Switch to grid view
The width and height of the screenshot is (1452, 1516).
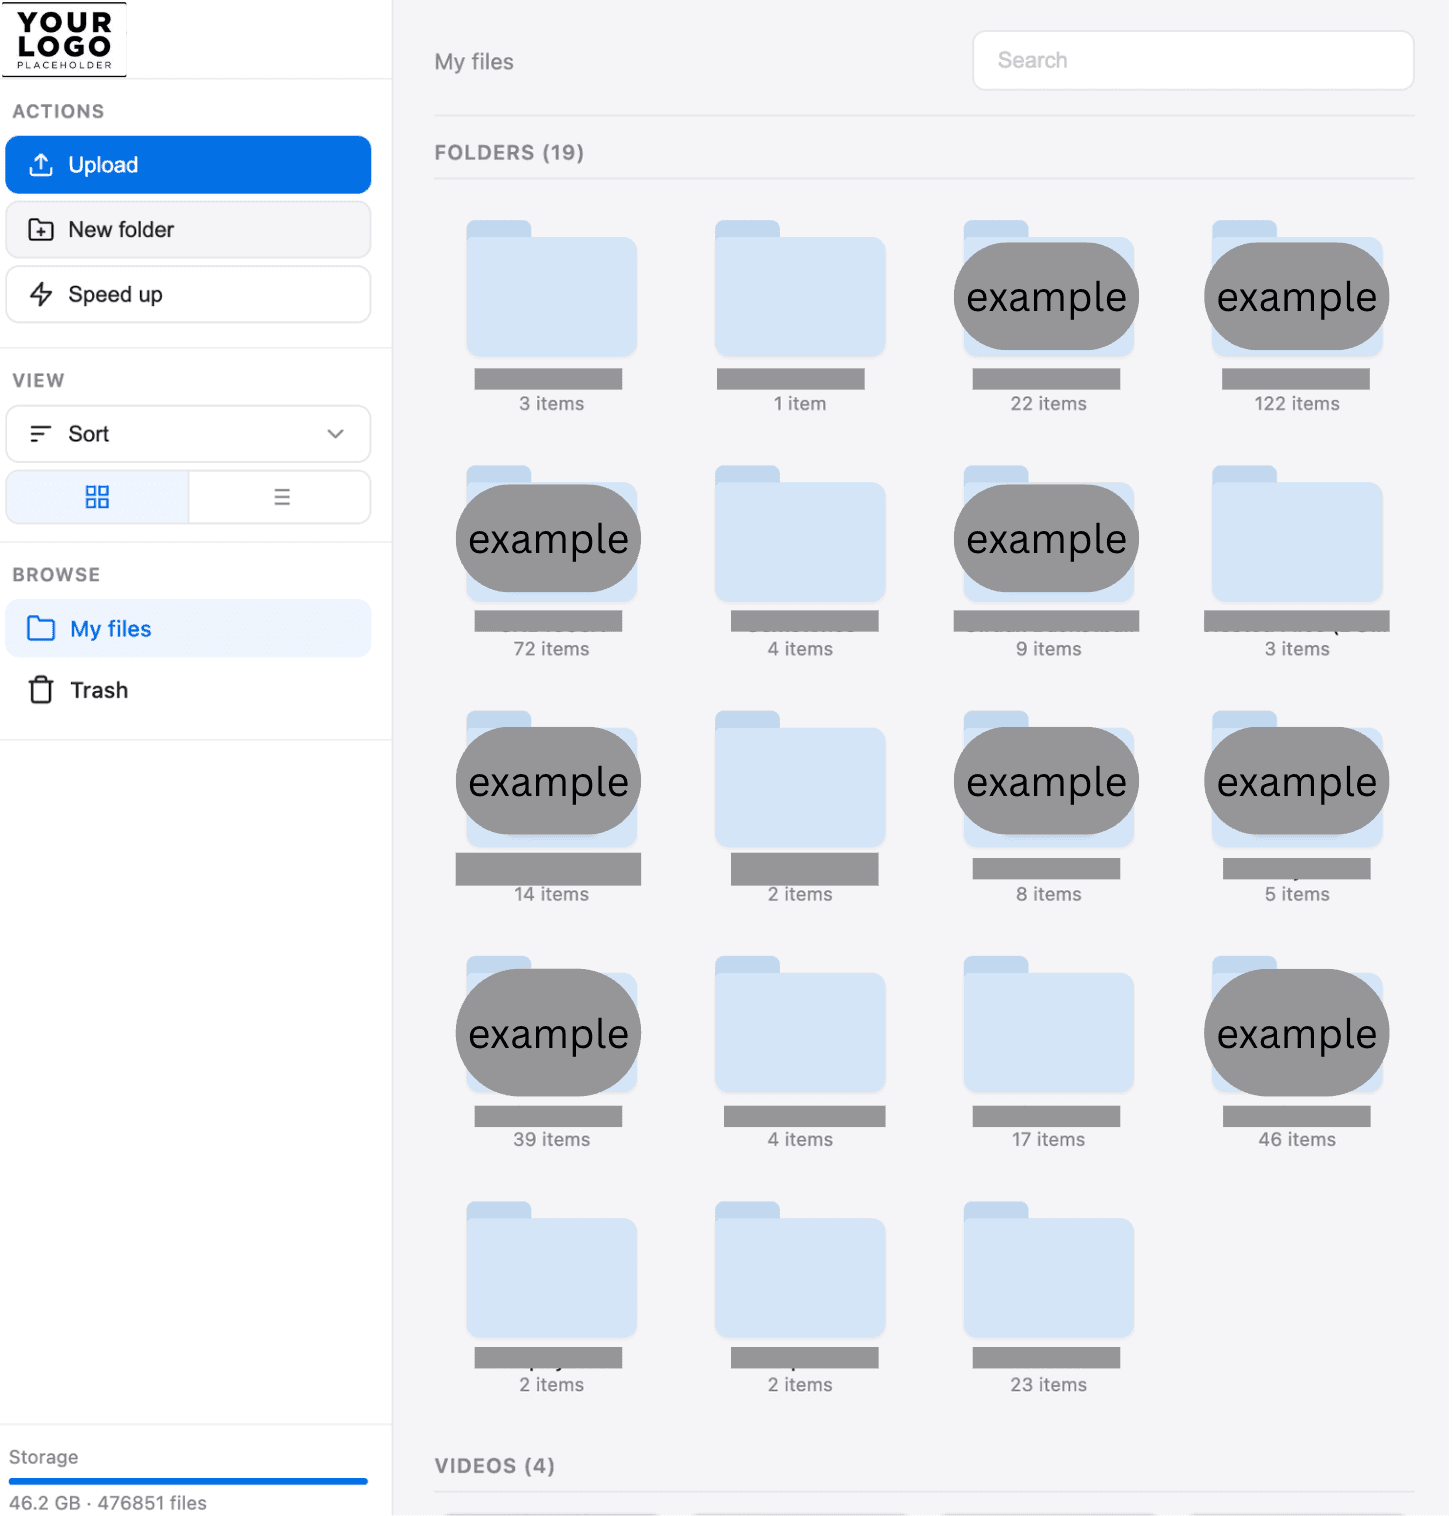coord(97,497)
